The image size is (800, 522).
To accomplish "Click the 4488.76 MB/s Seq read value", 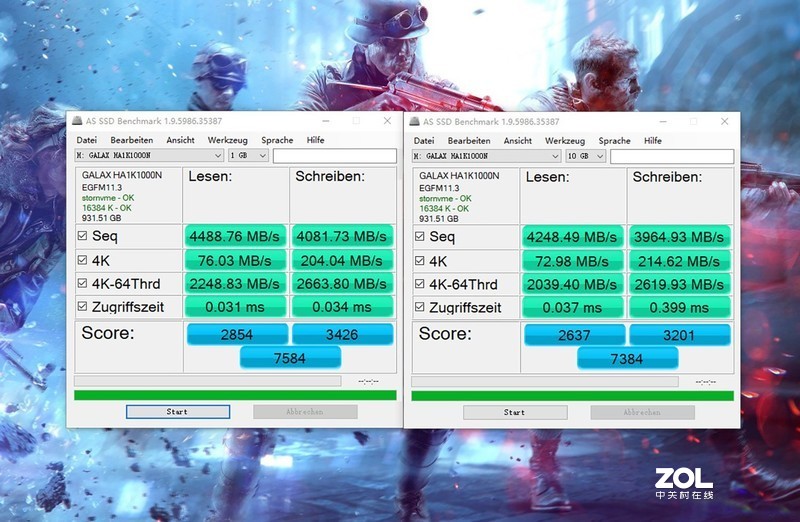I will [x=235, y=236].
